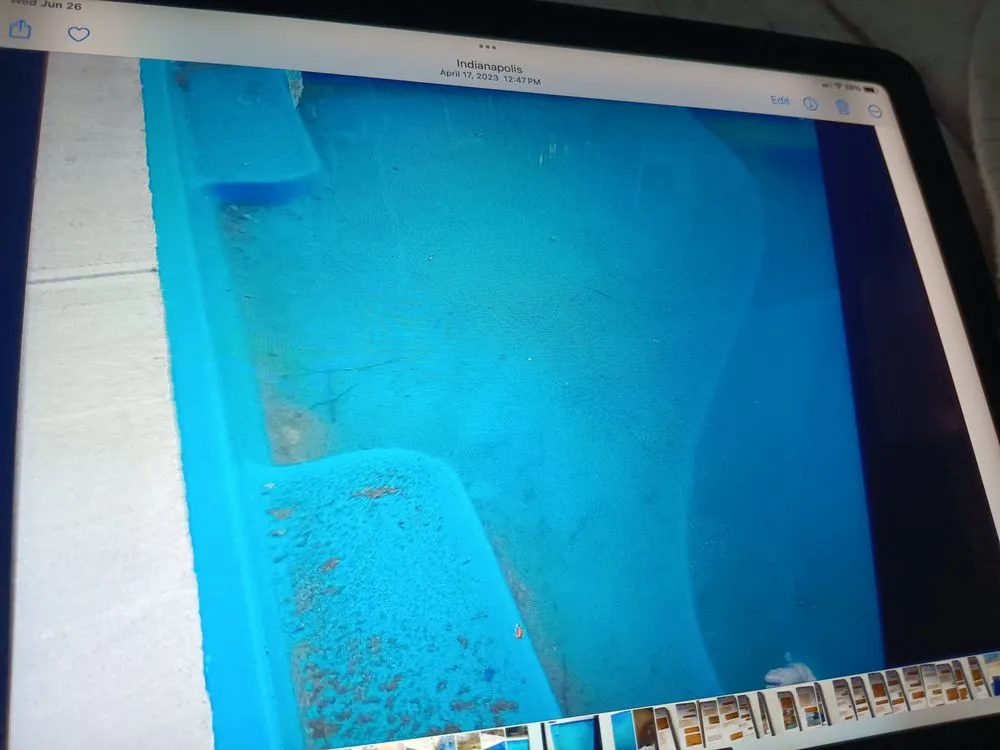Viewport: 1000px width, 750px height.
Task: Show photo info with the Info icon
Action: tap(810, 104)
